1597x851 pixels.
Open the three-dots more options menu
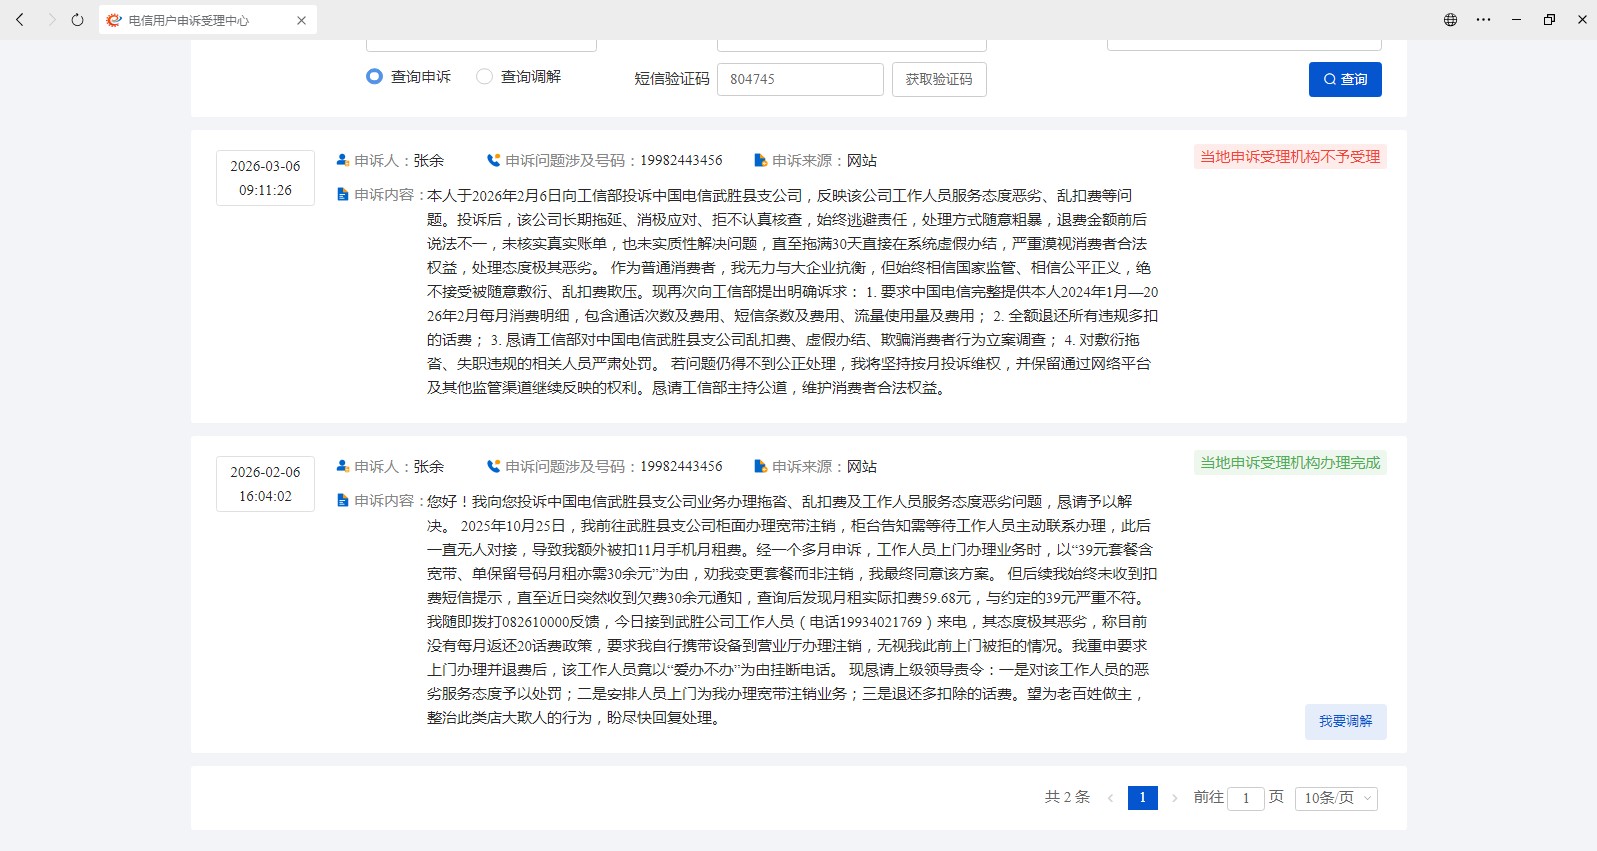click(1483, 20)
